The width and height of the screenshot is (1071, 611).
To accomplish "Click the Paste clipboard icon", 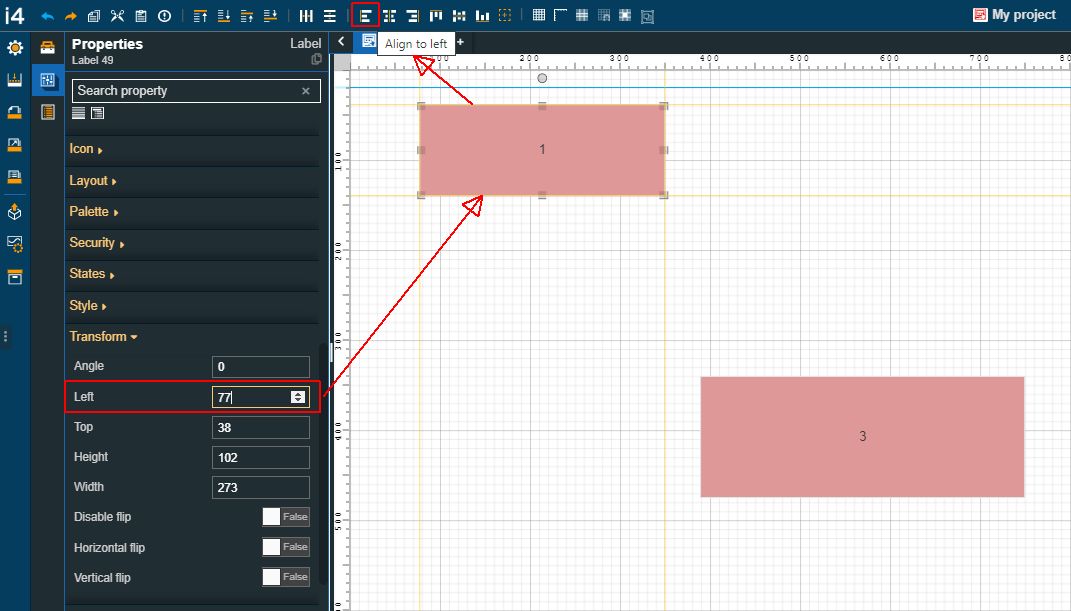I will click(141, 16).
